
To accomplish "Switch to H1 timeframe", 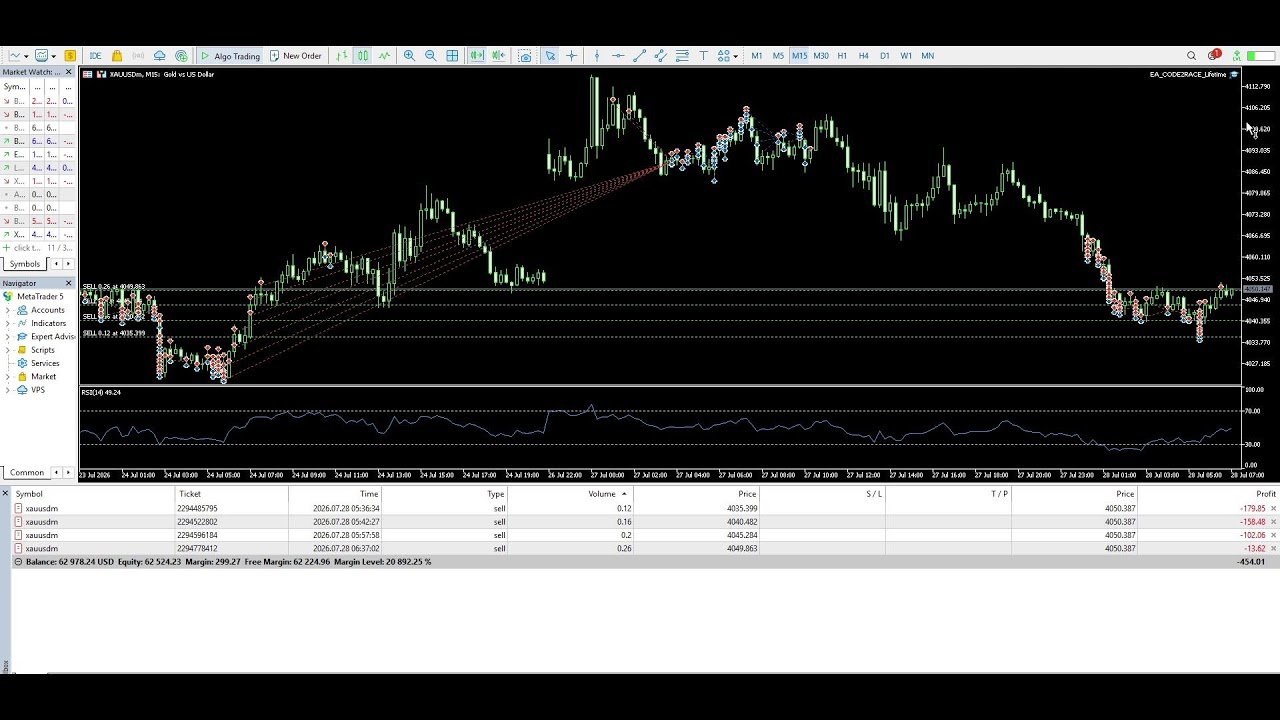I will click(842, 56).
